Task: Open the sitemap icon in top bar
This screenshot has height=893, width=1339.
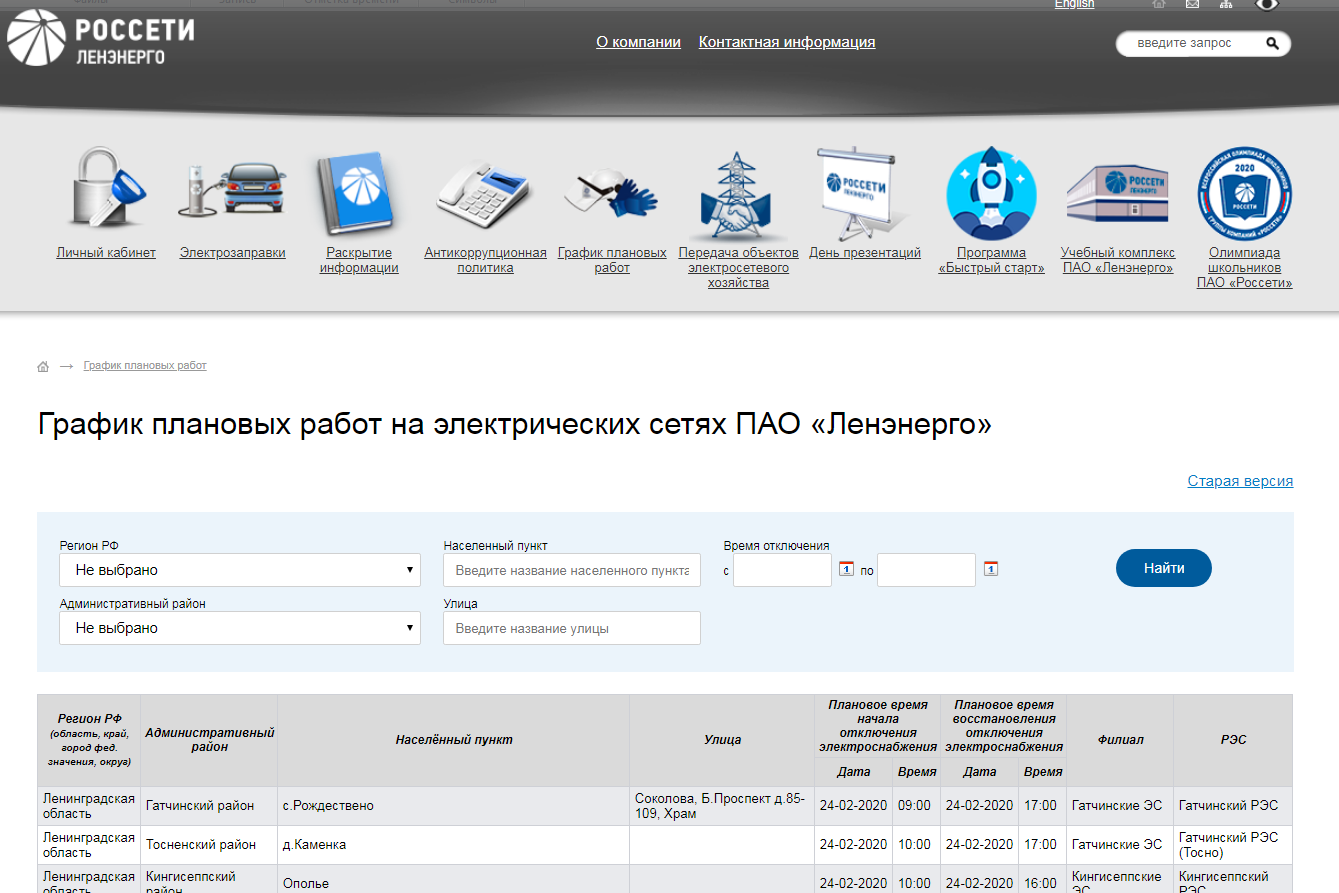Action: (x=1226, y=4)
